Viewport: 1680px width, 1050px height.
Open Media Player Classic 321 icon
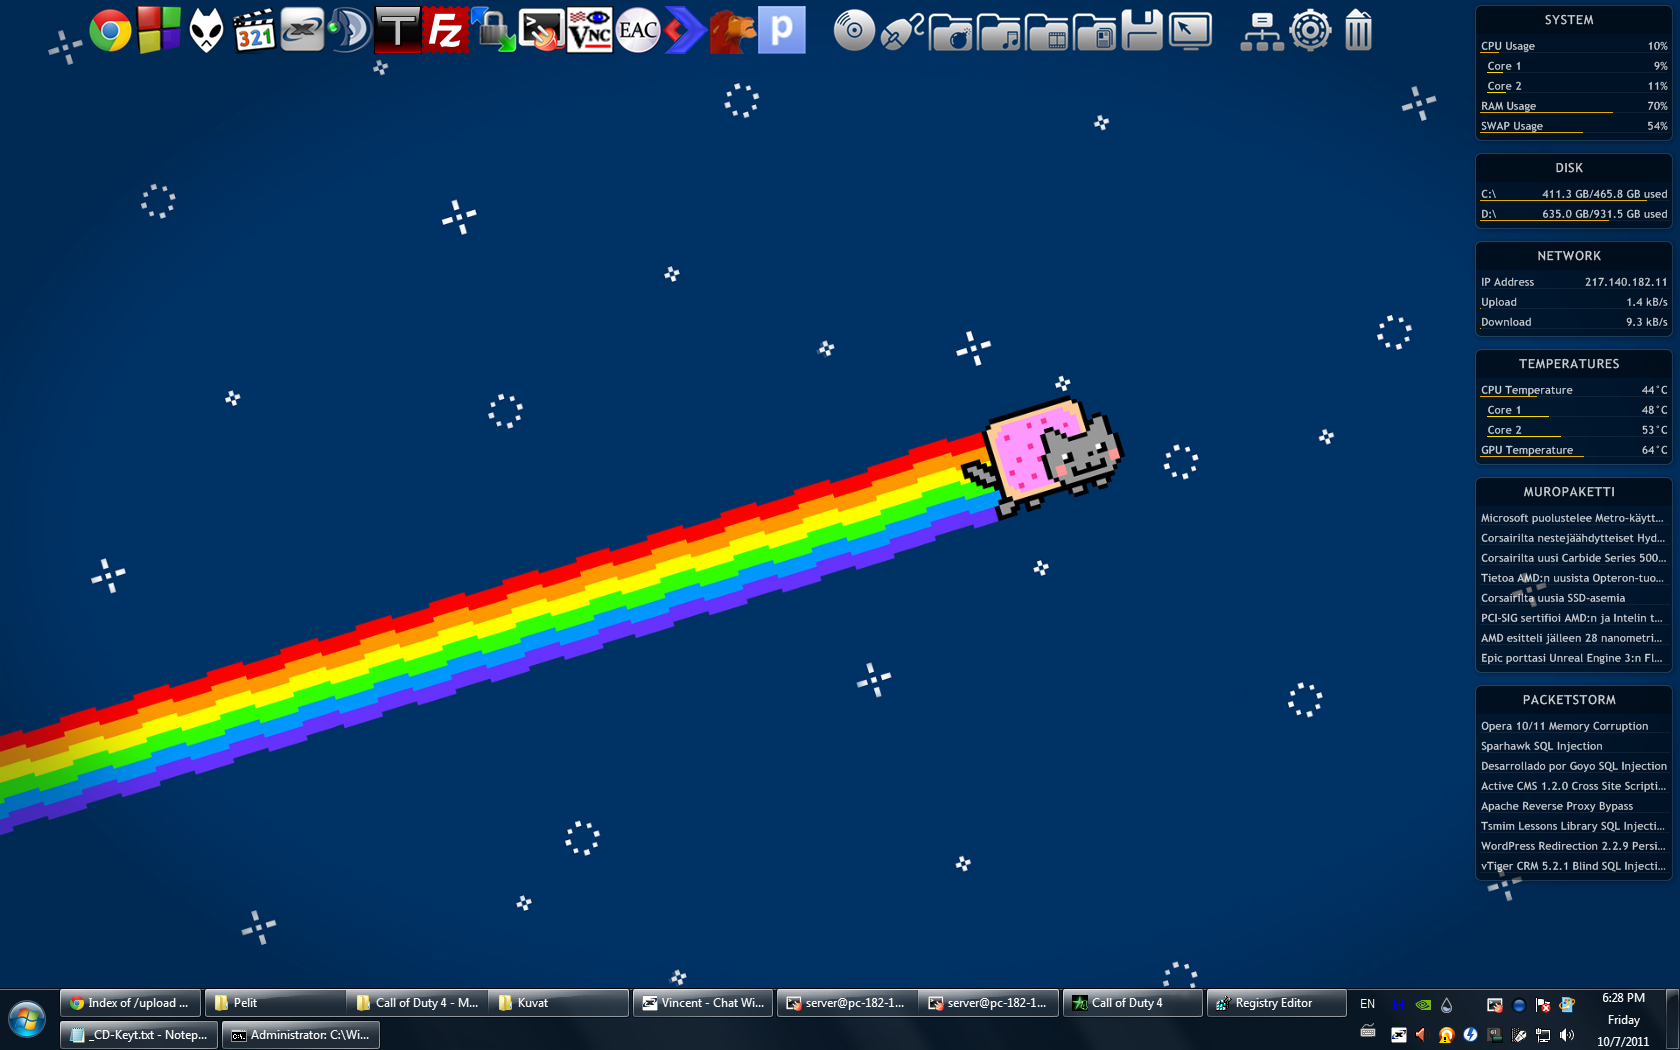255,31
